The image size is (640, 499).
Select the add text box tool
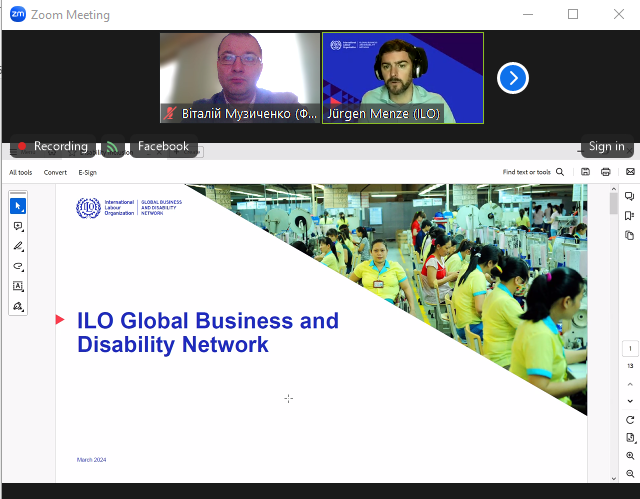click(x=18, y=286)
